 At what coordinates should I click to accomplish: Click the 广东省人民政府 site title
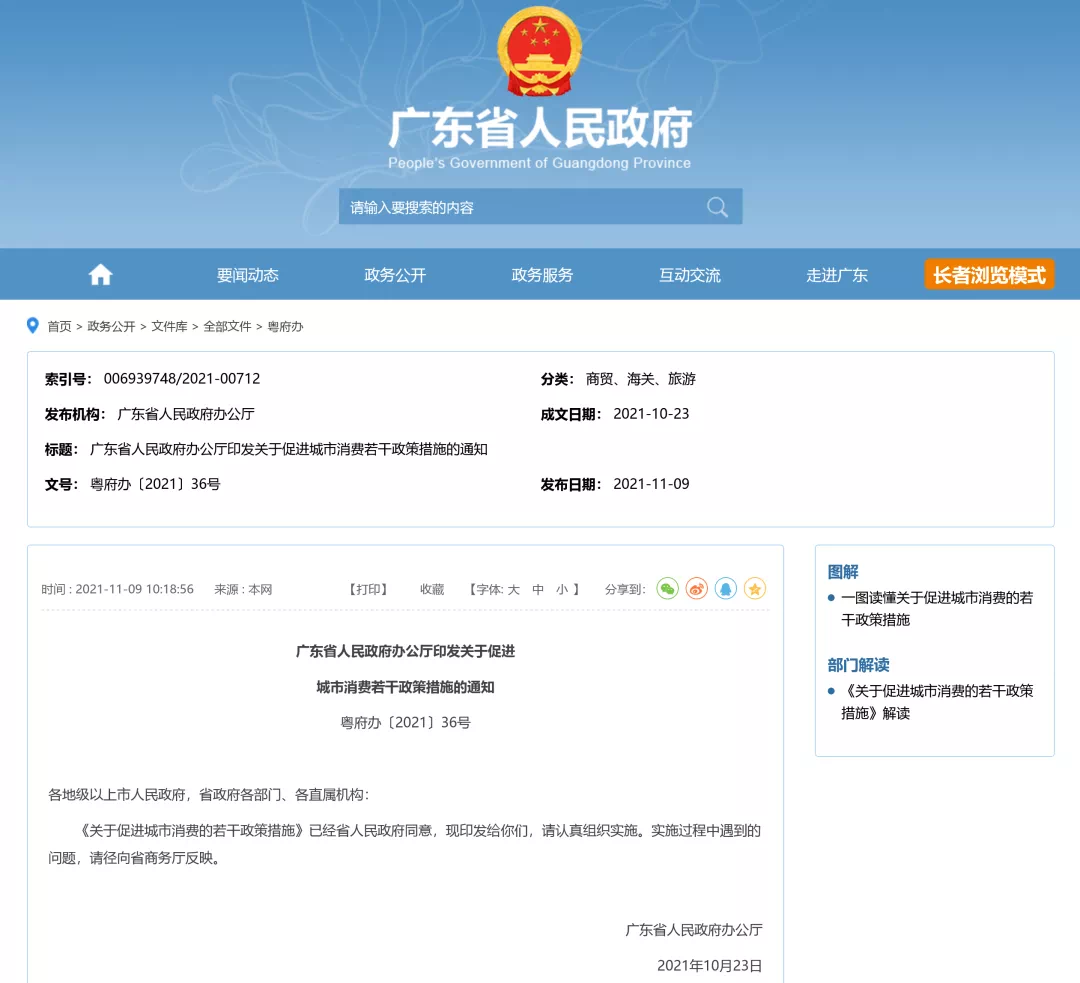[x=540, y=128]
